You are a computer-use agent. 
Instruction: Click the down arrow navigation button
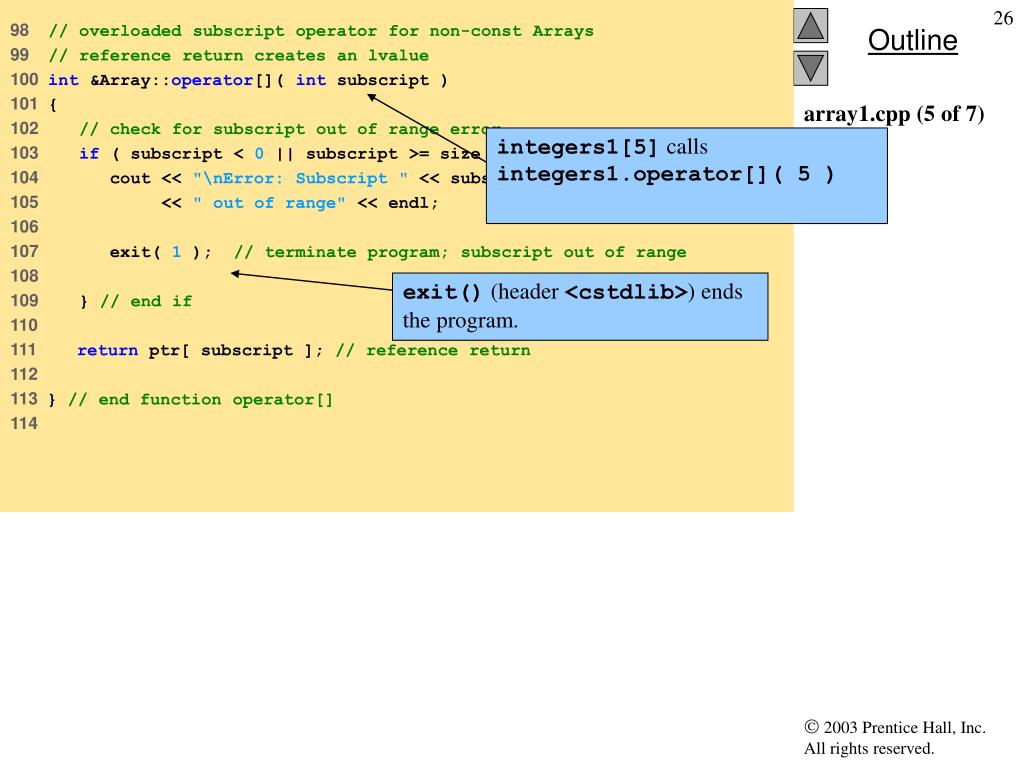[810, 68]
